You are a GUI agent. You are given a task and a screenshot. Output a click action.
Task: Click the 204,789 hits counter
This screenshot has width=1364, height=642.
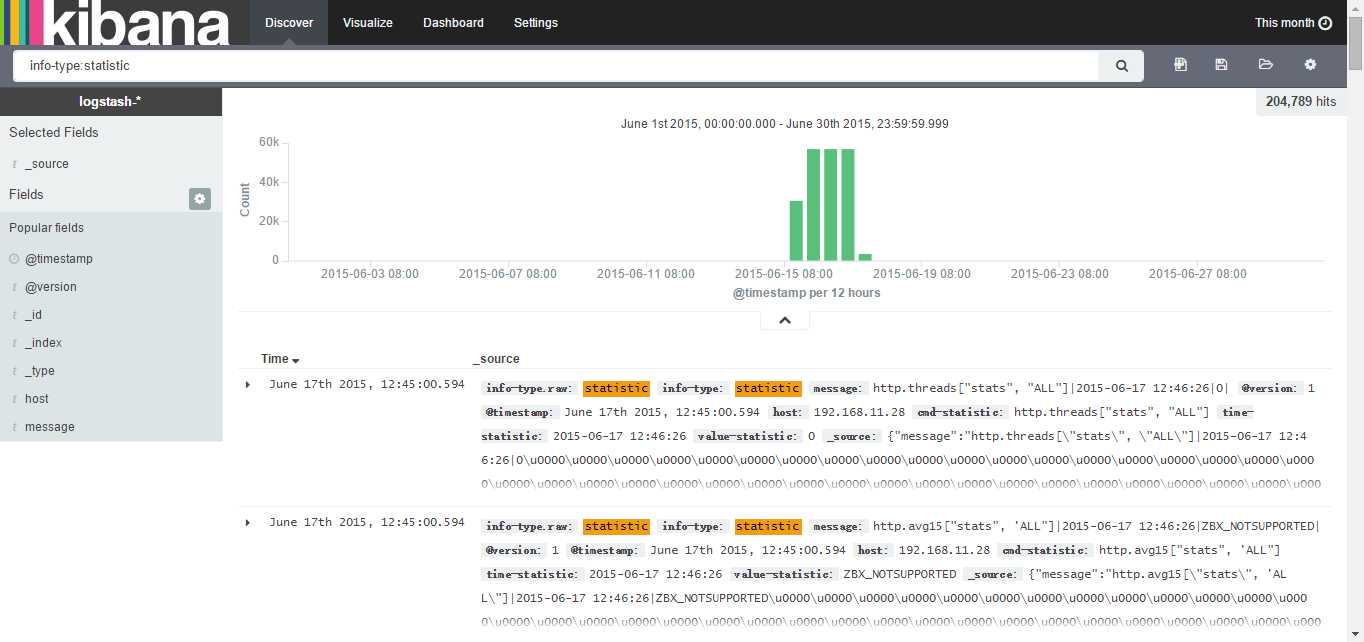click(1300, 102)
